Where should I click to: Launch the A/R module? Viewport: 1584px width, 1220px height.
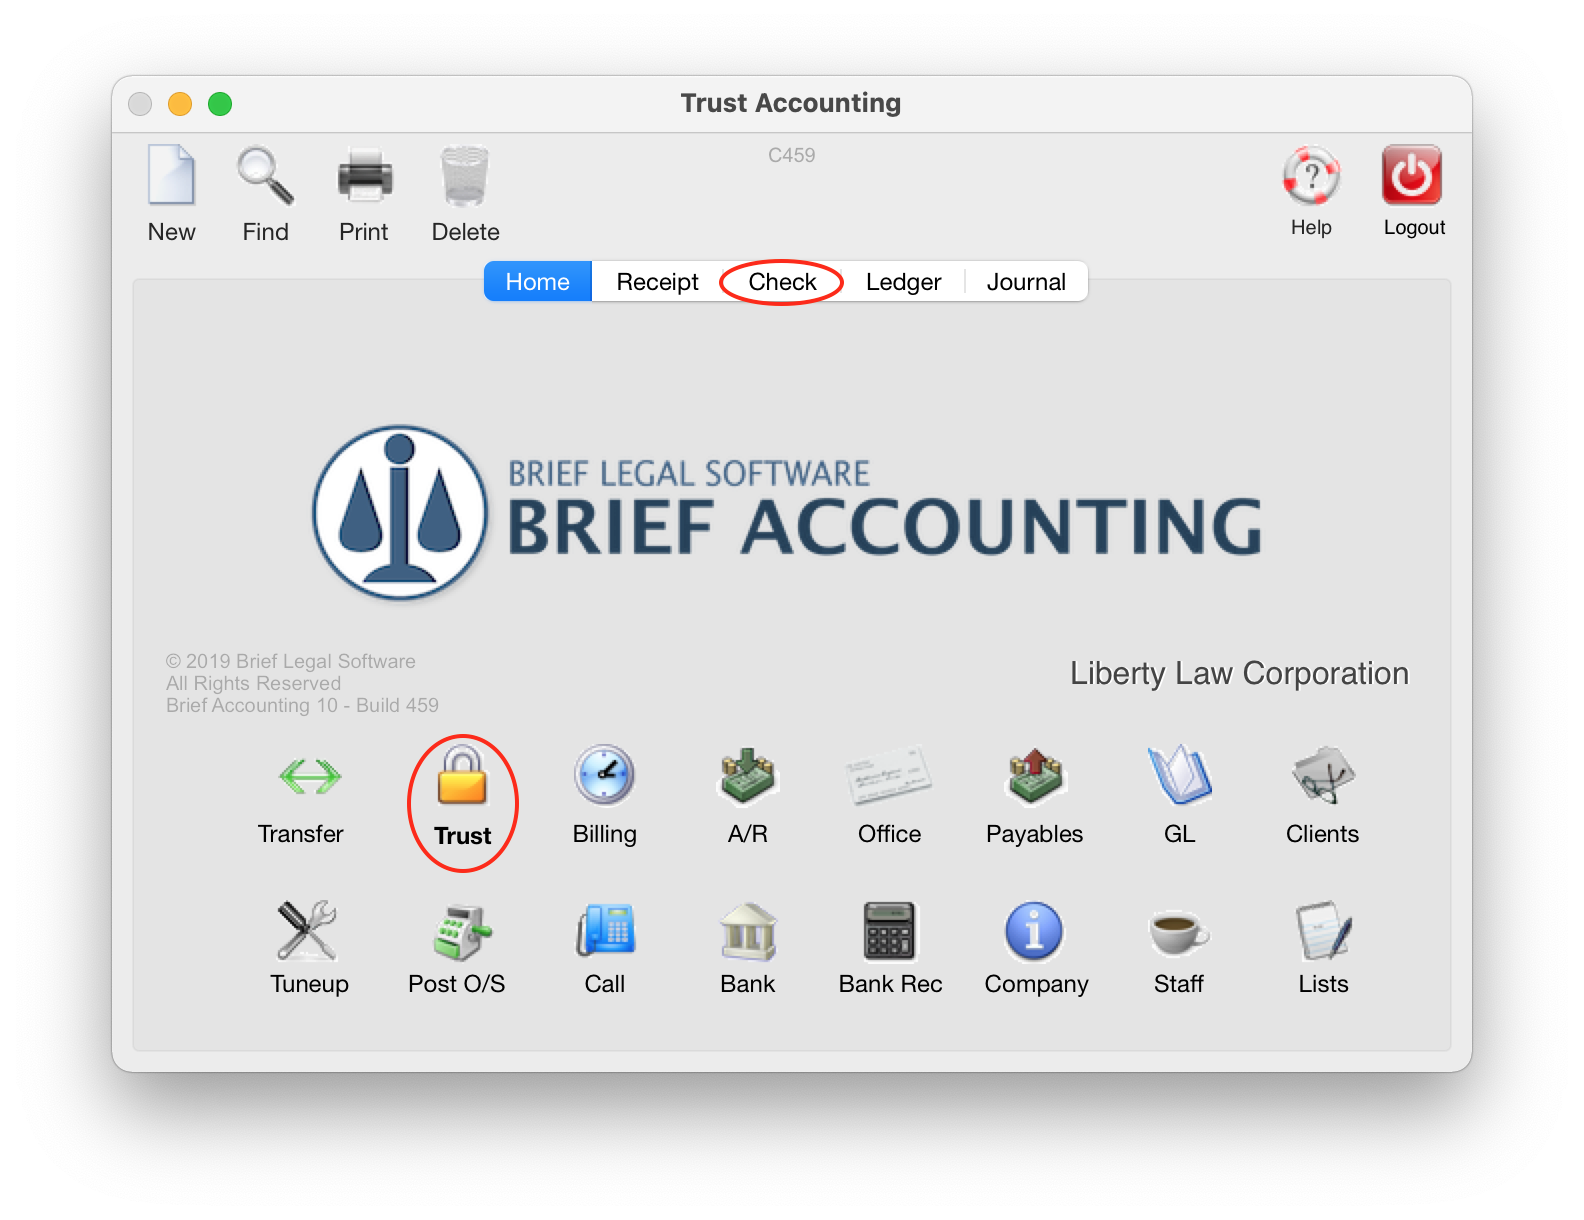click(748, 776)
